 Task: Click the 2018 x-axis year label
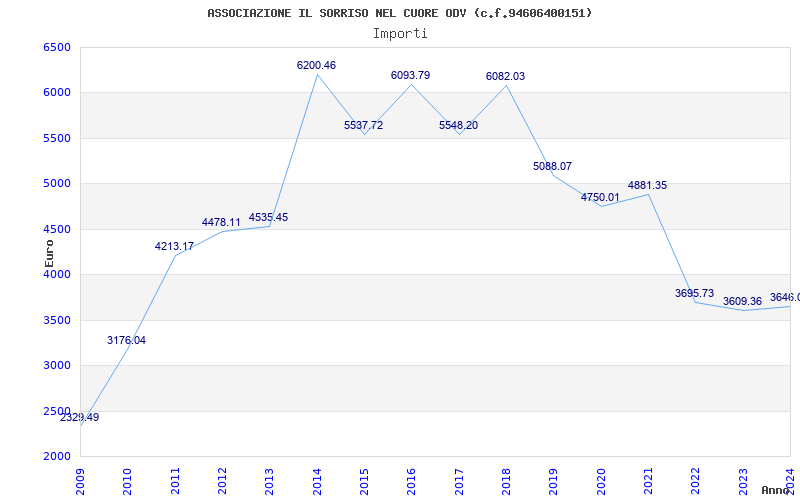tap(506, 482)
